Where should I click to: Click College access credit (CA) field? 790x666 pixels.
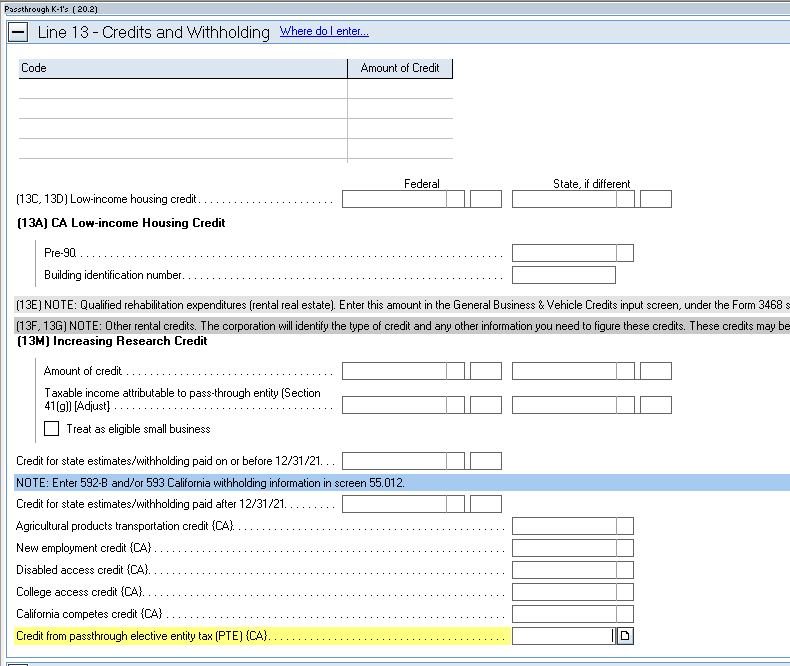tap(564, 592)
